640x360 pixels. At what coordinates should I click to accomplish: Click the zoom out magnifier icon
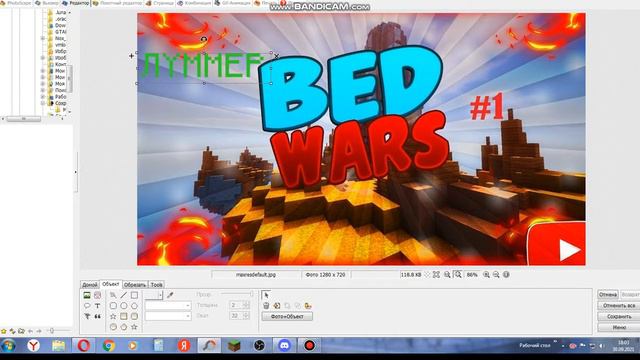tap(496, 275)
